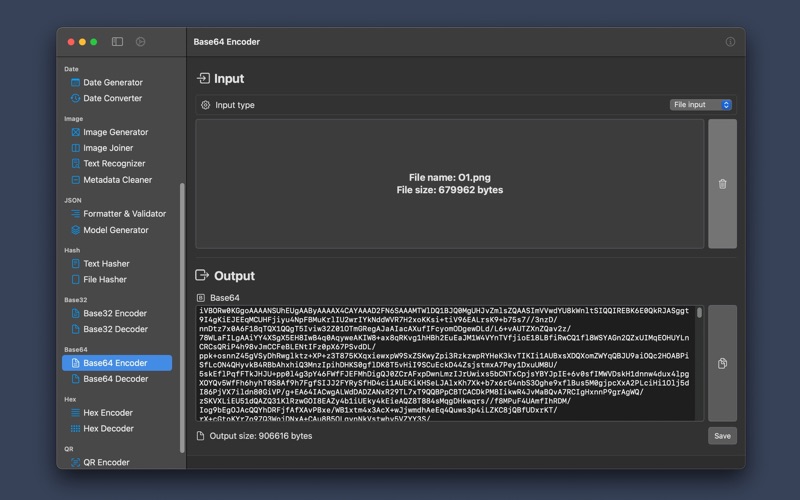Click the Base64 output scrollbar thumb

pyautogui.click(x=699, y=312)
